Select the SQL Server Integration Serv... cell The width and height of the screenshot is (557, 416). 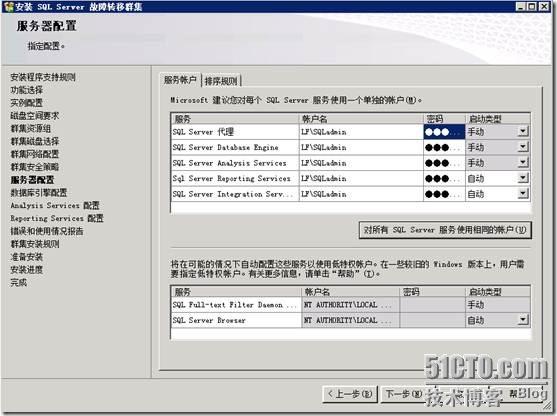235,194
